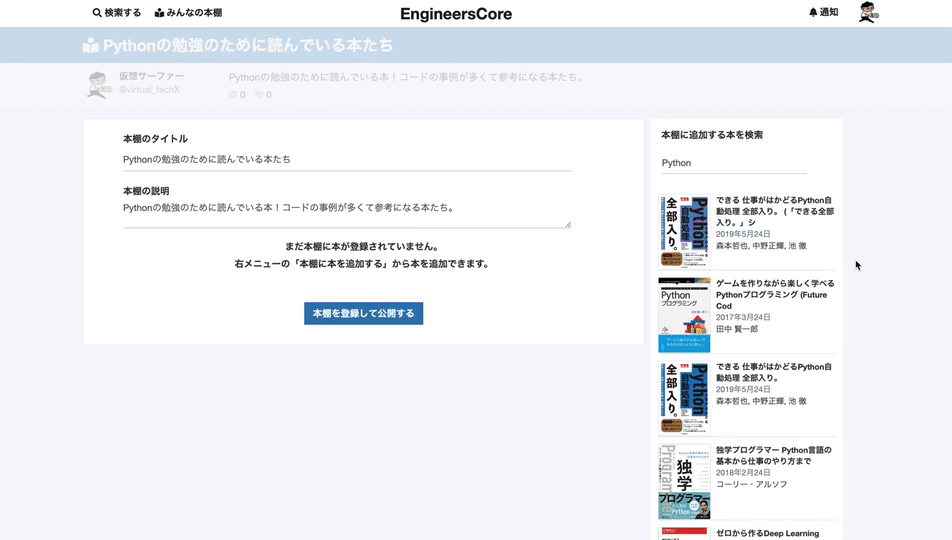The width and height of the screenshot is (952, 540).
Task: Click the heart like icon
Action: click(259, 95)
